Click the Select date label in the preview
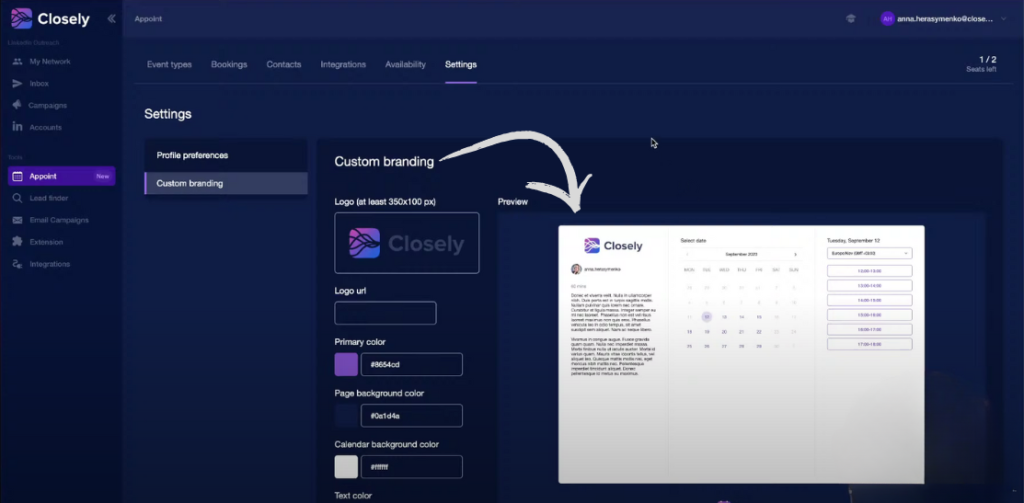 pyautogui.click(x=693, y=240)
